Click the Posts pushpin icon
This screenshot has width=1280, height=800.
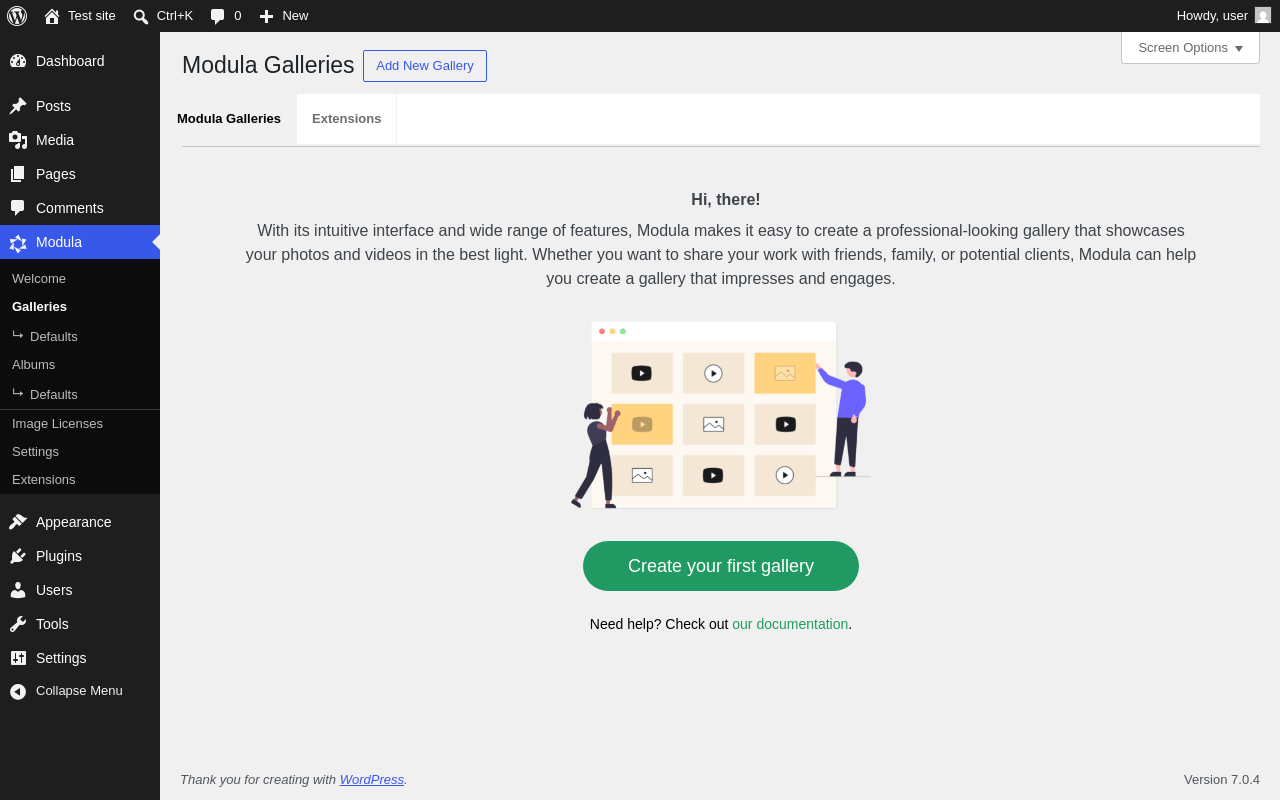pyautogui.click(x=18, y=106)
